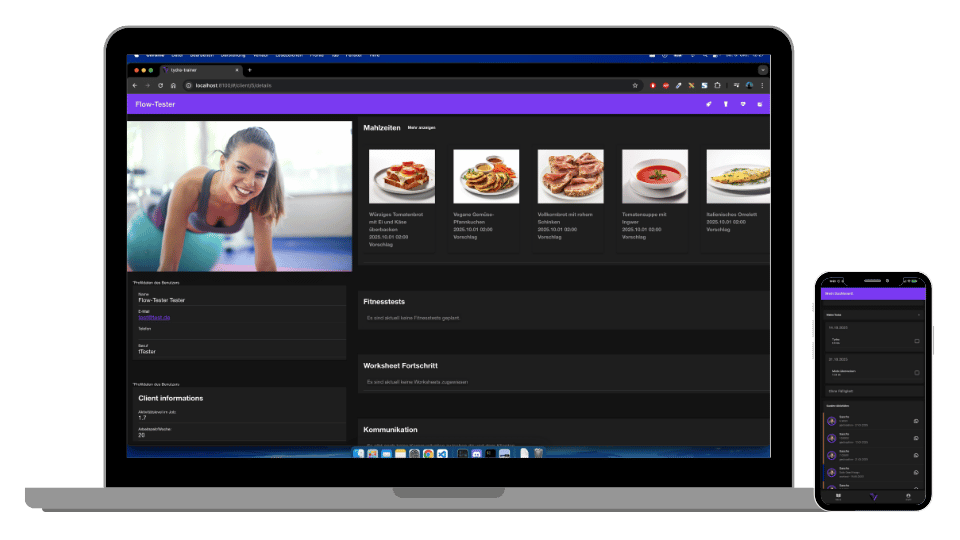Toggle the first task checkbox on phone
The image size is (960, 540).
[917, 341]
